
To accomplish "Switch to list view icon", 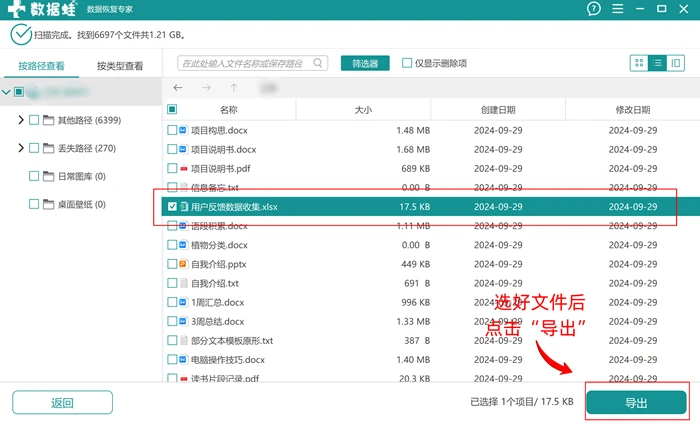I will coord(657,63).
